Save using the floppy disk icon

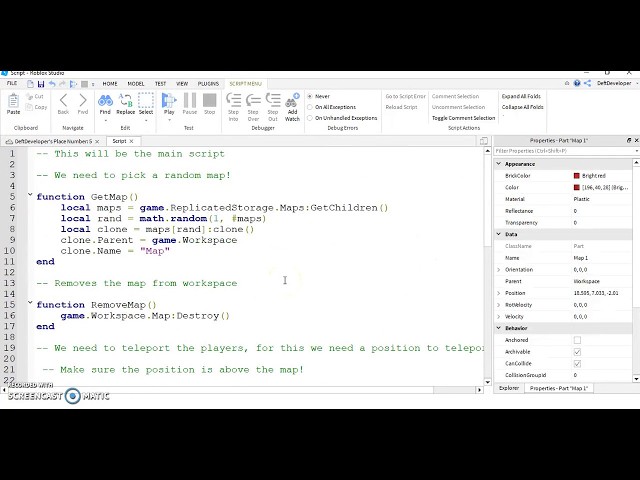tap(41, 84)
